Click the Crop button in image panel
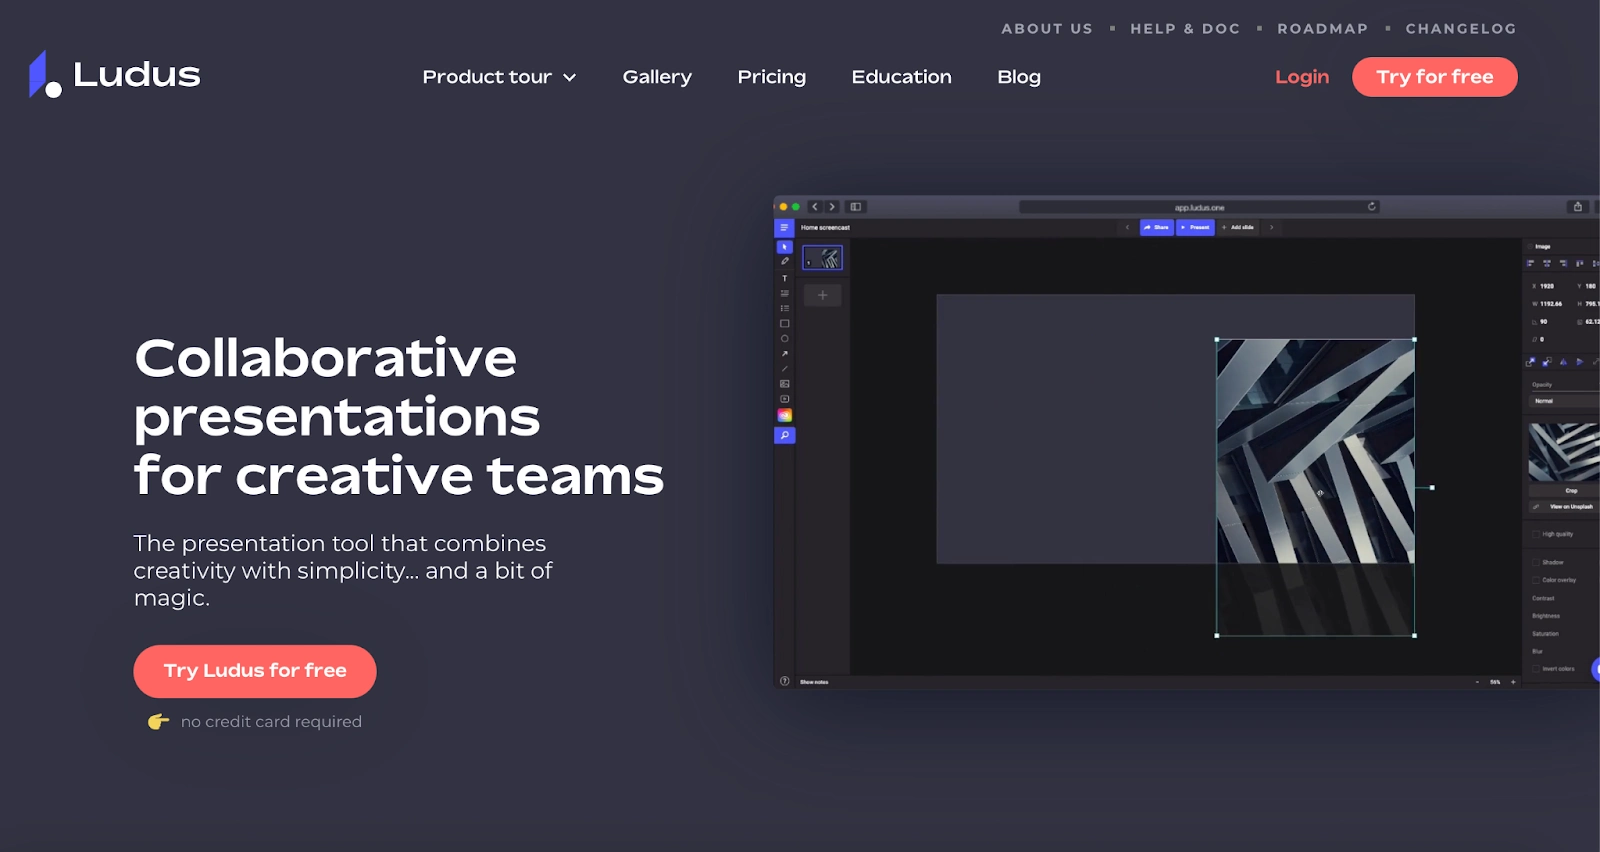Viewport: 1600px width, 852px height. pos(1564,491)
